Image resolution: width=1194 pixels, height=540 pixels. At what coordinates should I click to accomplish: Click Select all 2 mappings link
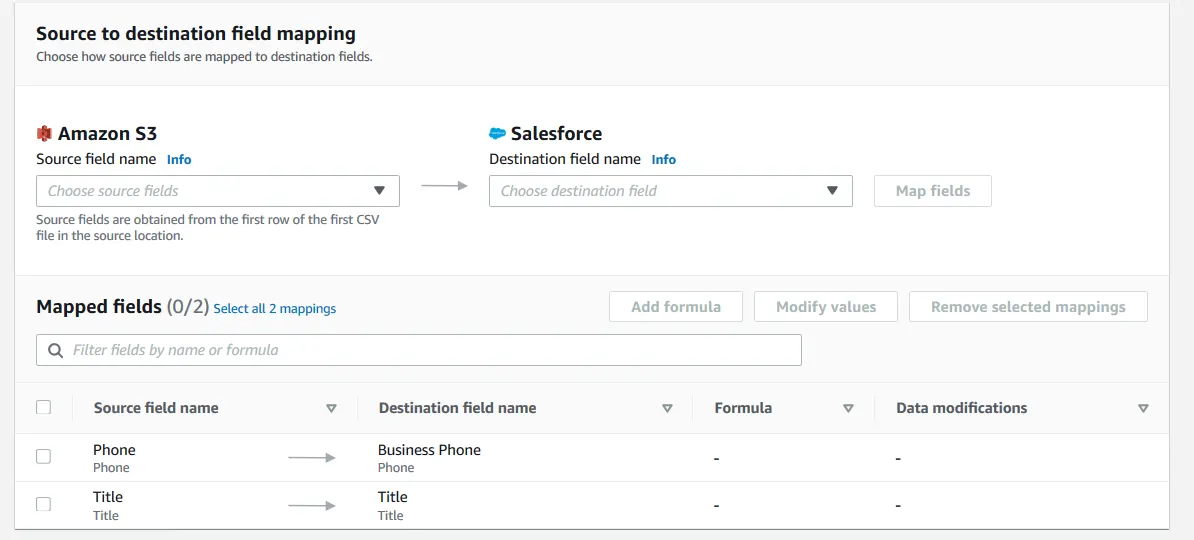275,309
